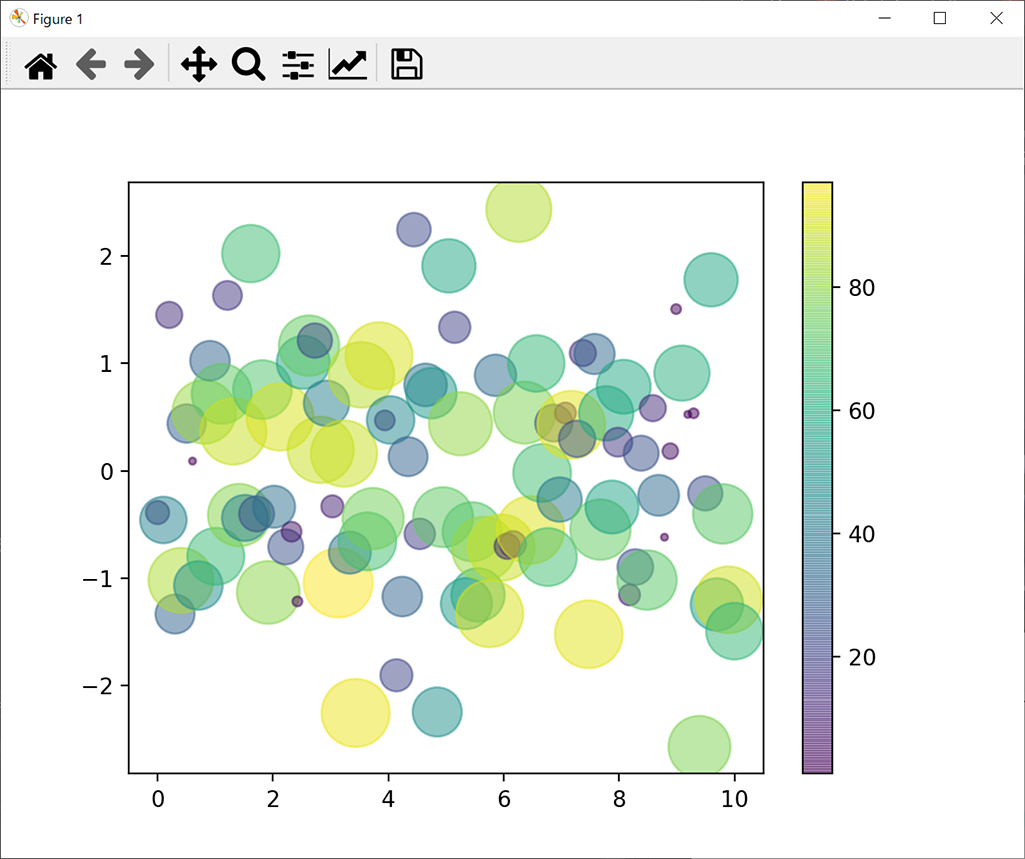Click the colorbar gradient strip
This screenshot has width=1025, height=859.
[818, 477]
